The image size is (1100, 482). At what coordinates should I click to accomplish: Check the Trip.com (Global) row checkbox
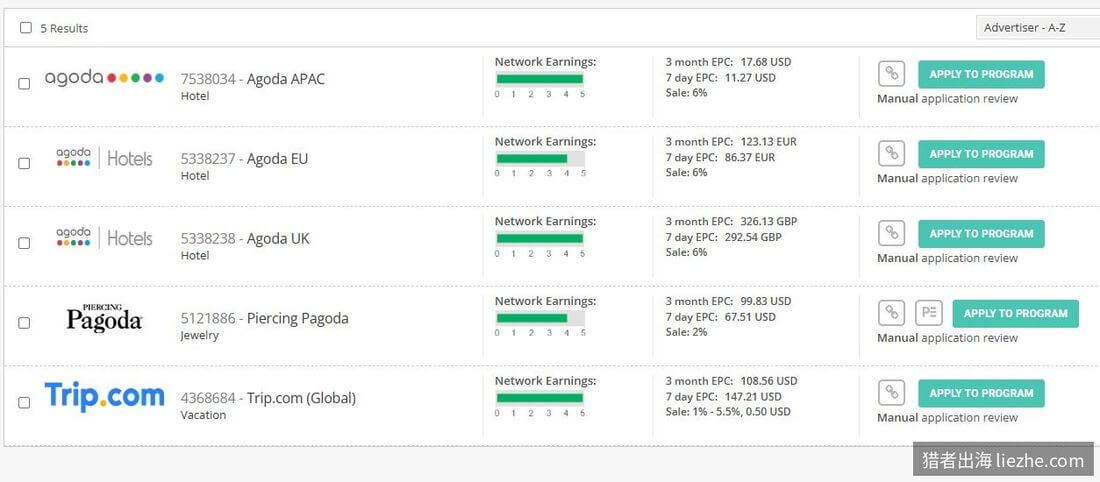[24, 403]
